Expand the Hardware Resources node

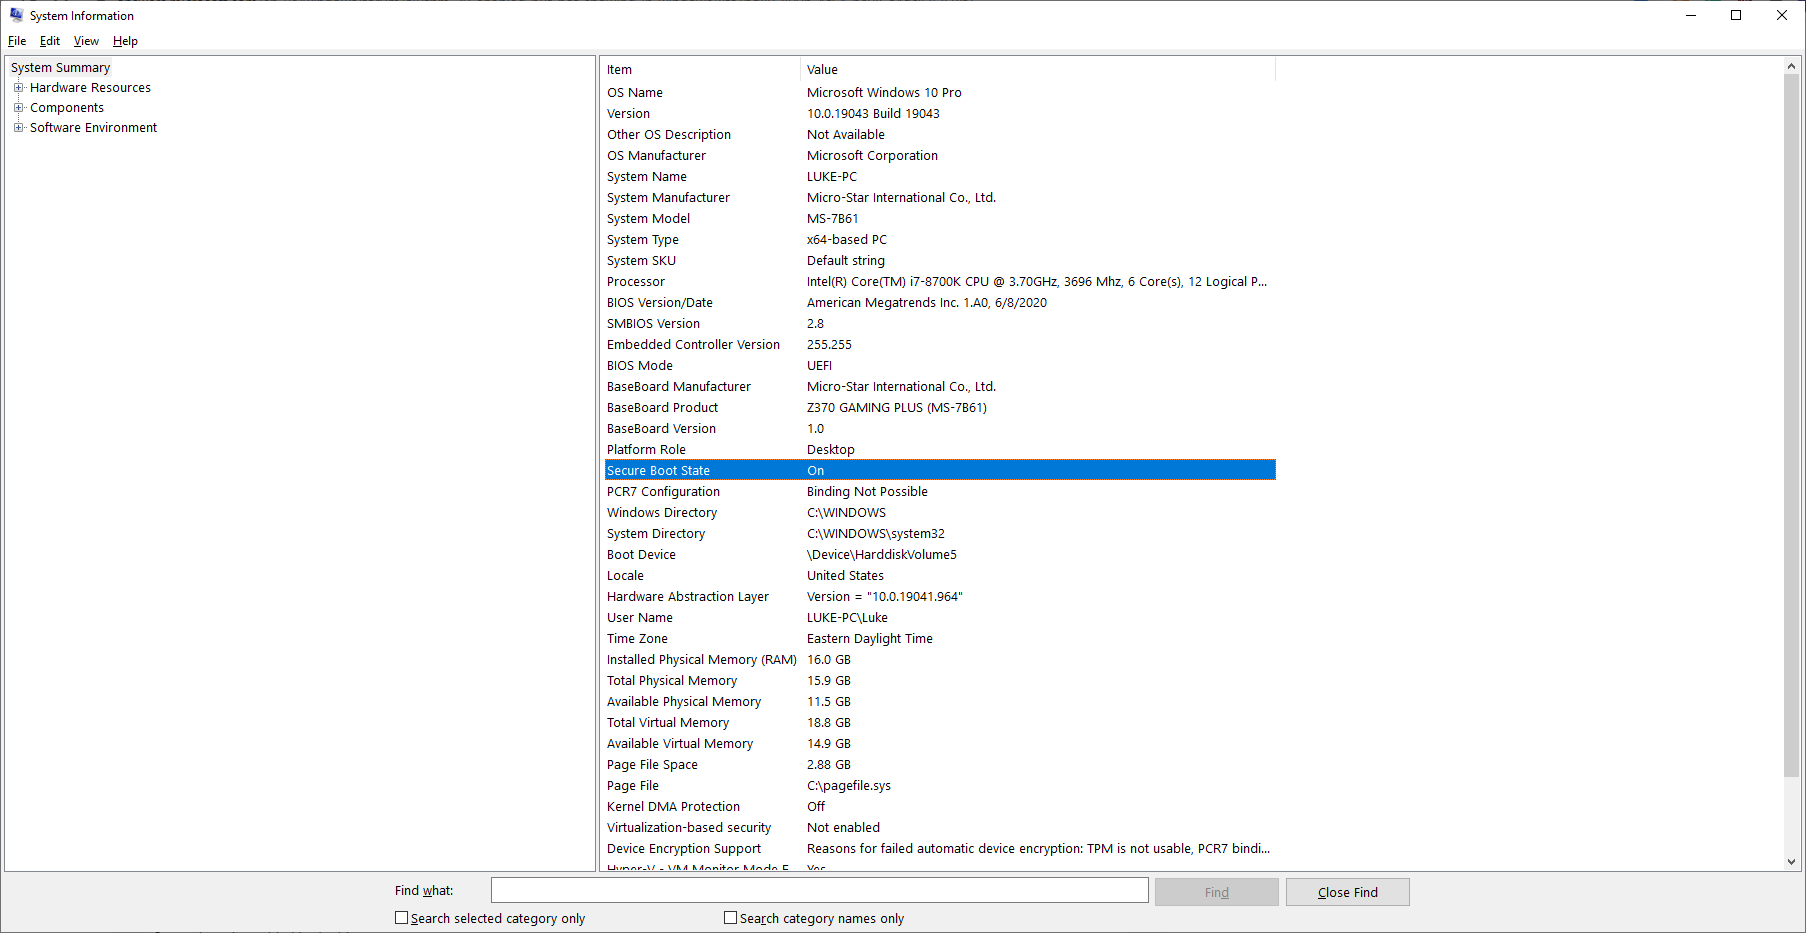[x=18, y=88]
